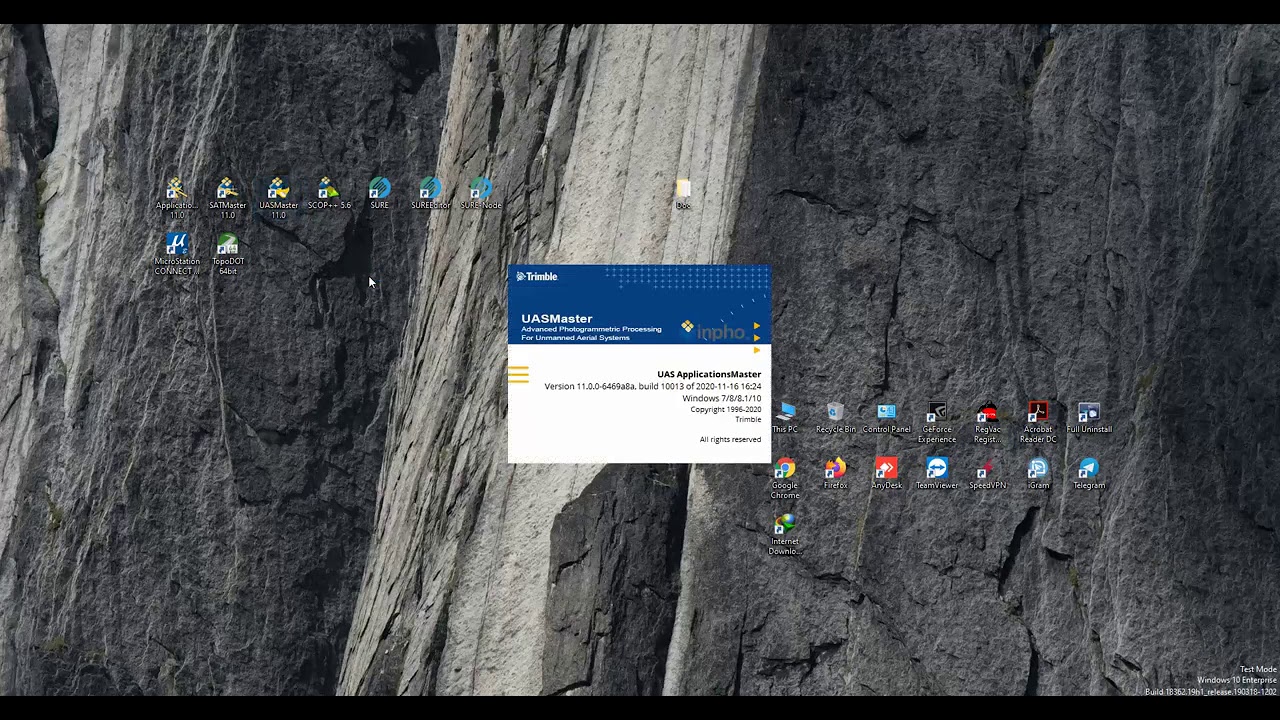Click the RegVac Registry desktop shortcut

point(988,423)
